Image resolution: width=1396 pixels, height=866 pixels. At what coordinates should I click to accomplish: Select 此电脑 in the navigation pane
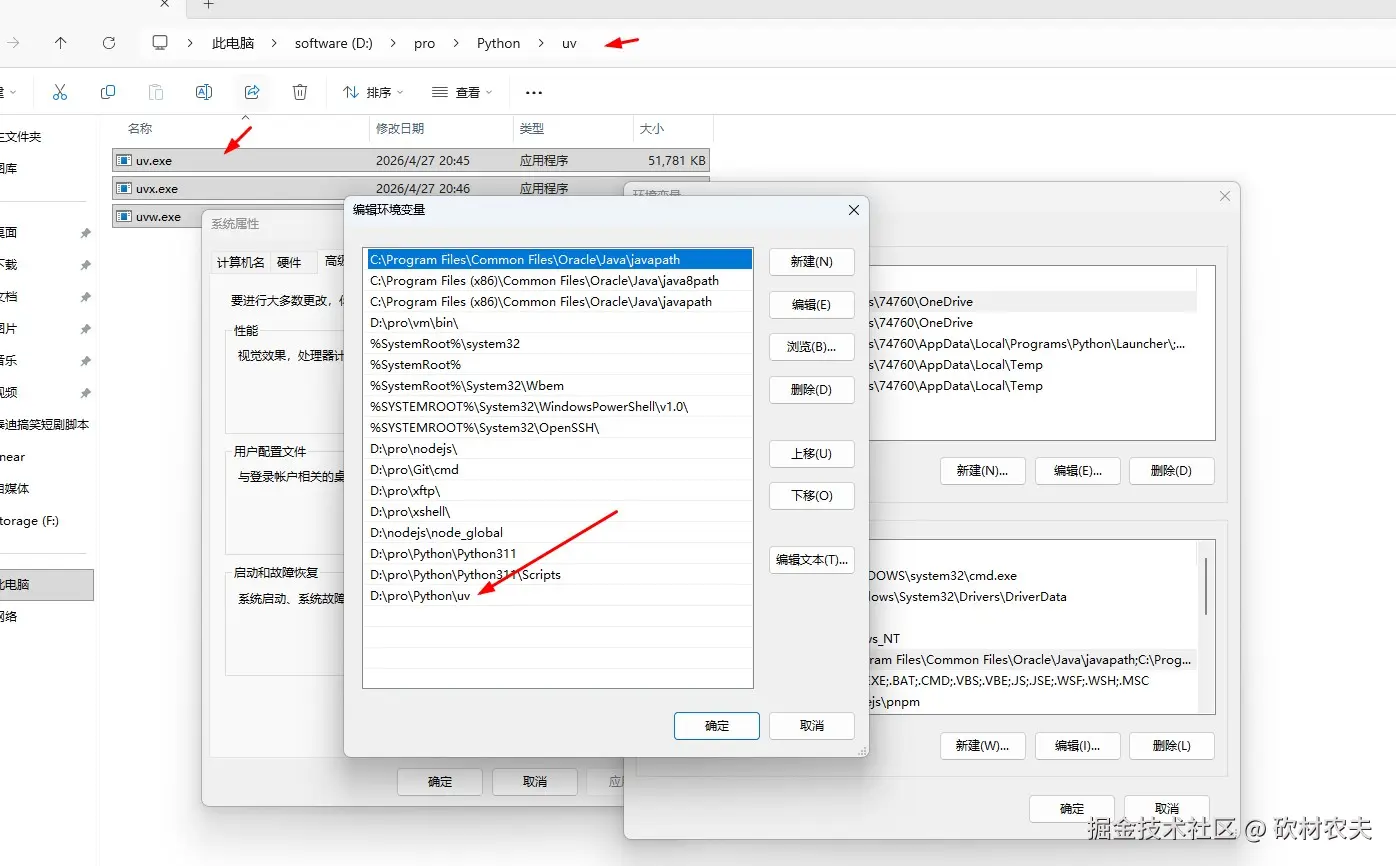[x=46, y=585]
